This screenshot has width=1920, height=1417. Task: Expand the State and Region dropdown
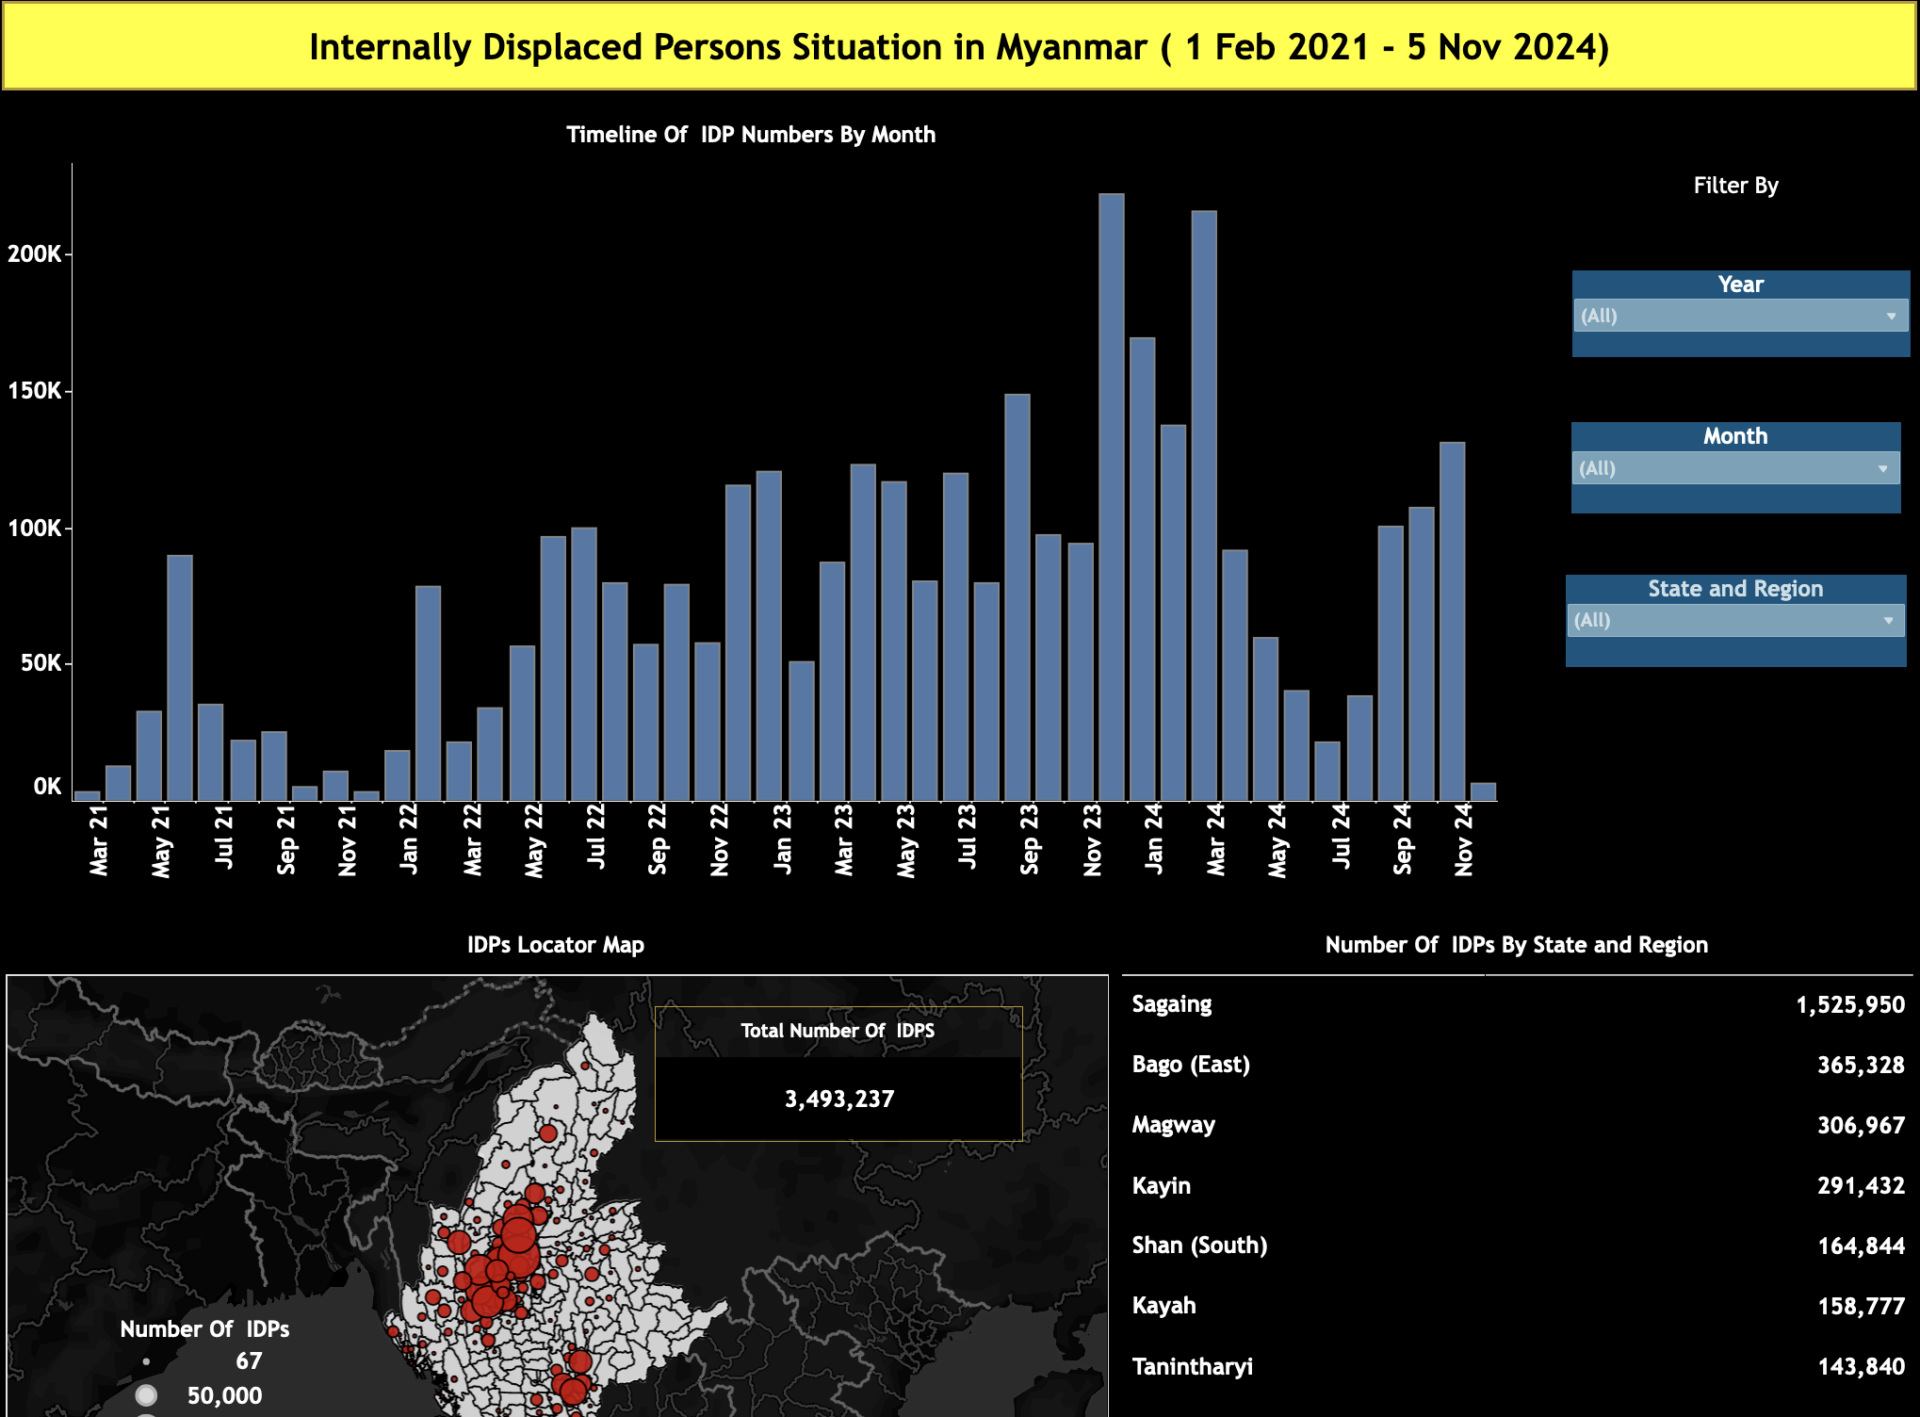[1734, 620]
